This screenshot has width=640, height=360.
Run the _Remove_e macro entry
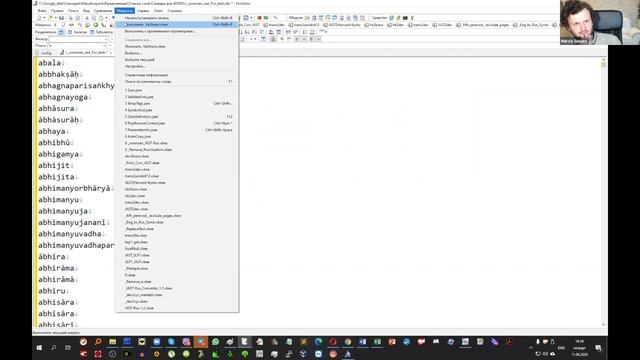178,282
